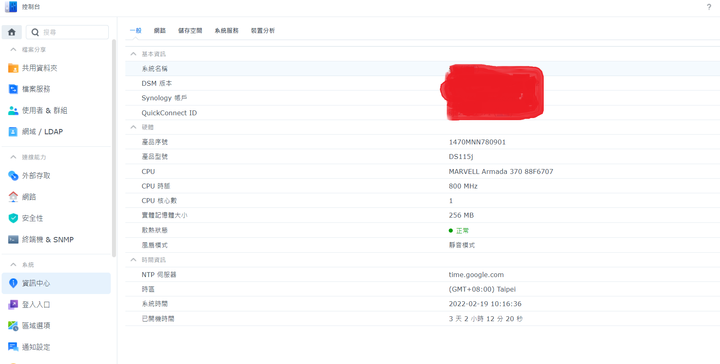The image size is (720, 364).
Task: Focus the 搜尋 search input field
Action: (67, 32)
